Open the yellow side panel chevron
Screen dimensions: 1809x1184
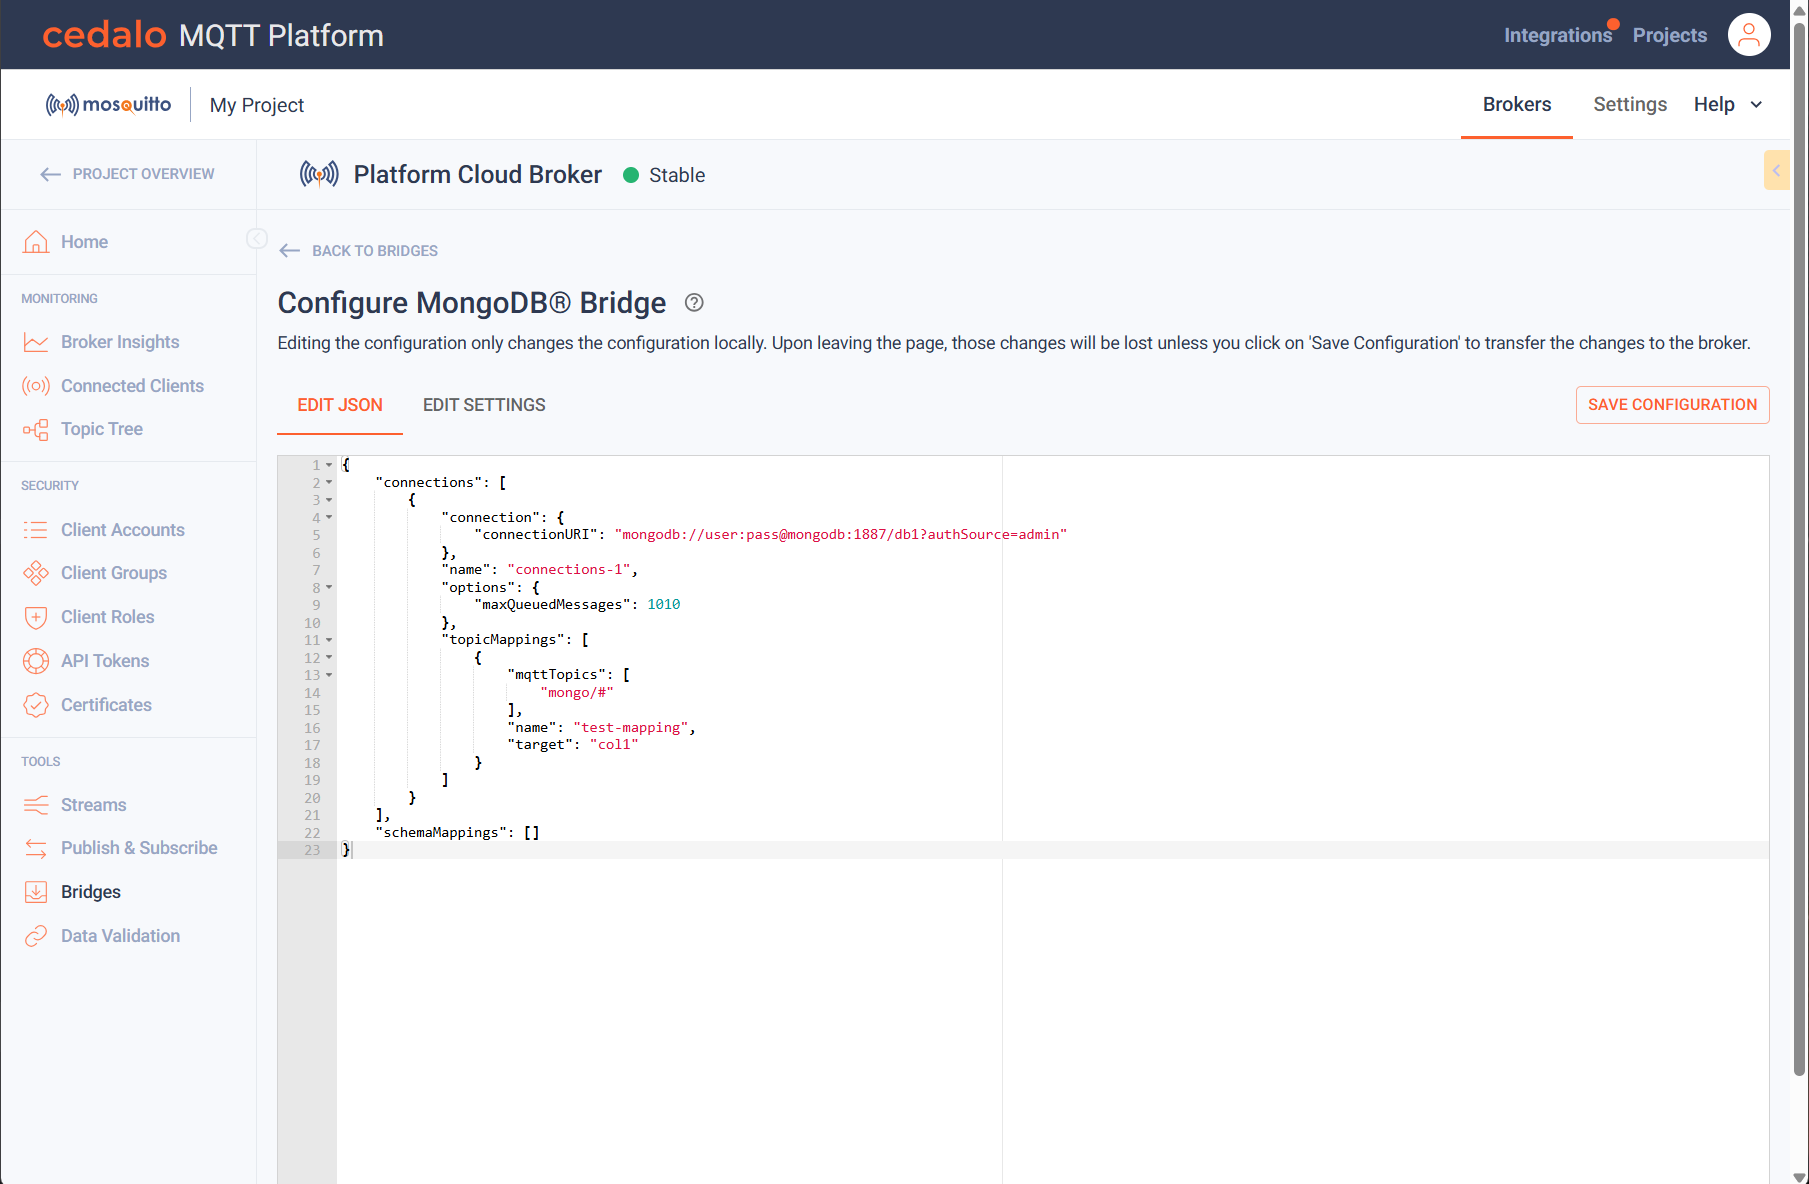point(1776,170)
